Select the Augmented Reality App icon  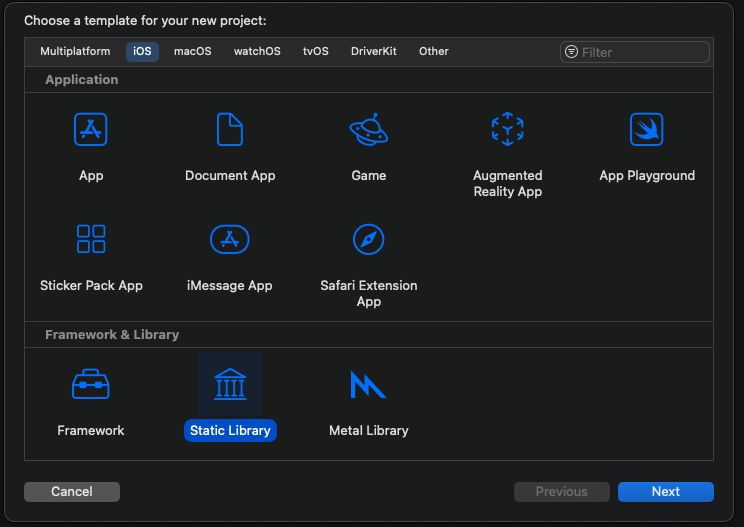click(507, 129)
